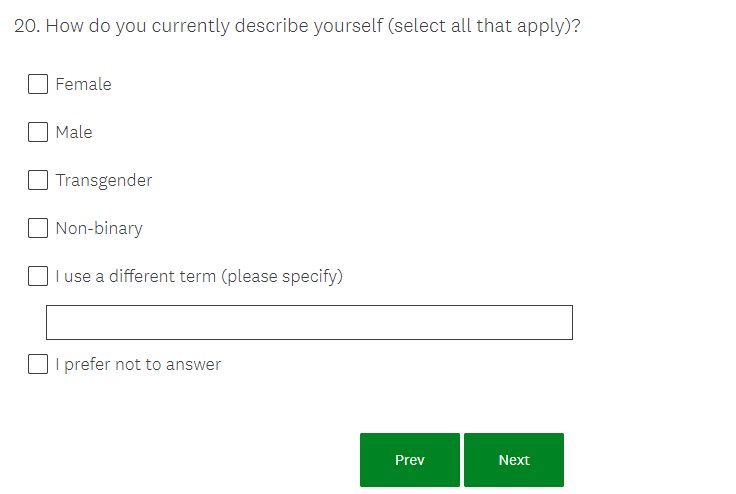Check the Female checkbox

pos(38,84)
